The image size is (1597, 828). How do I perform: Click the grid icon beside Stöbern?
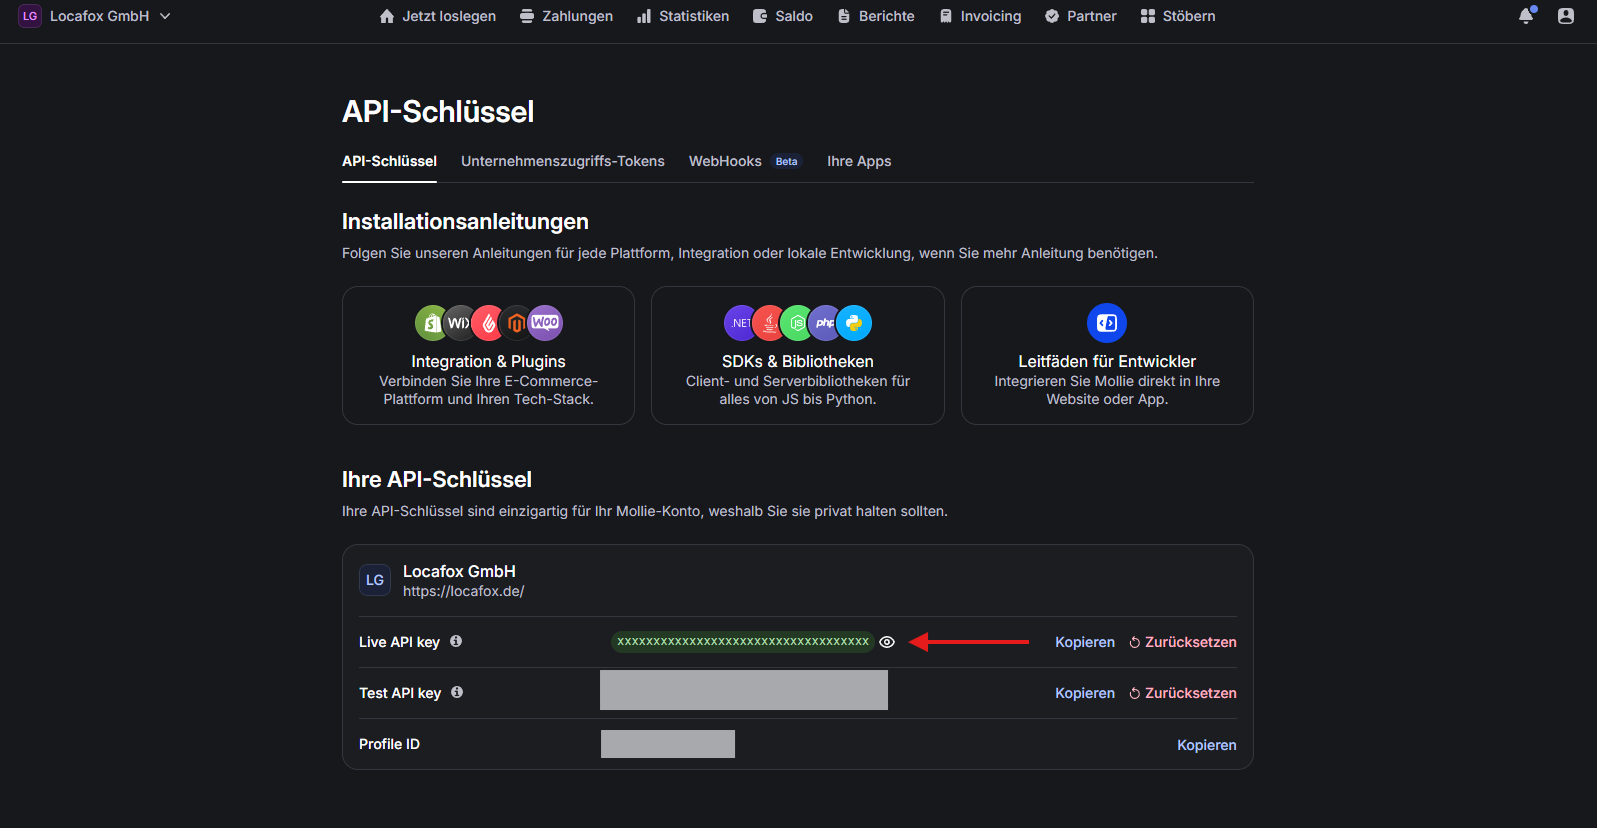click(1148, 16)
